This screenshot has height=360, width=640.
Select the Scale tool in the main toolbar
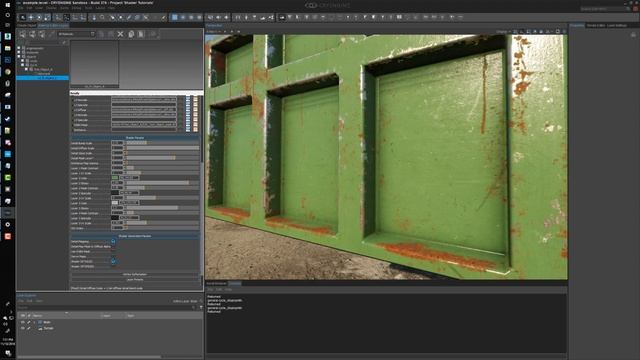pos(47,17)
